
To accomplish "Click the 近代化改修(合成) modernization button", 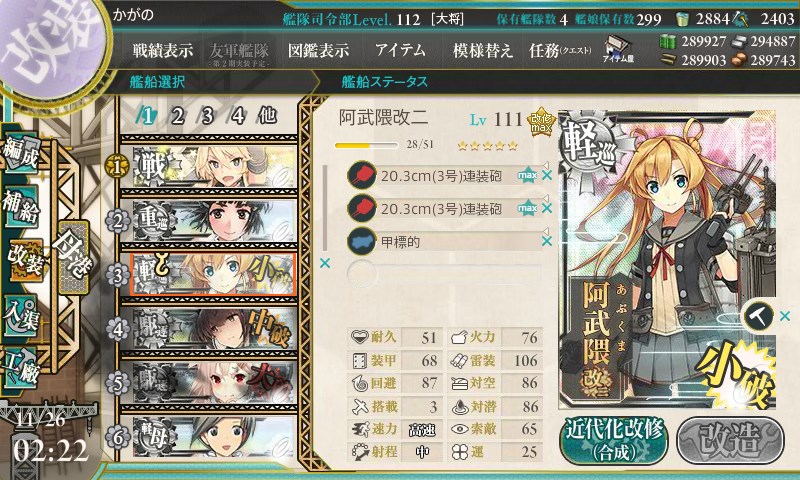I will point(614,440).
